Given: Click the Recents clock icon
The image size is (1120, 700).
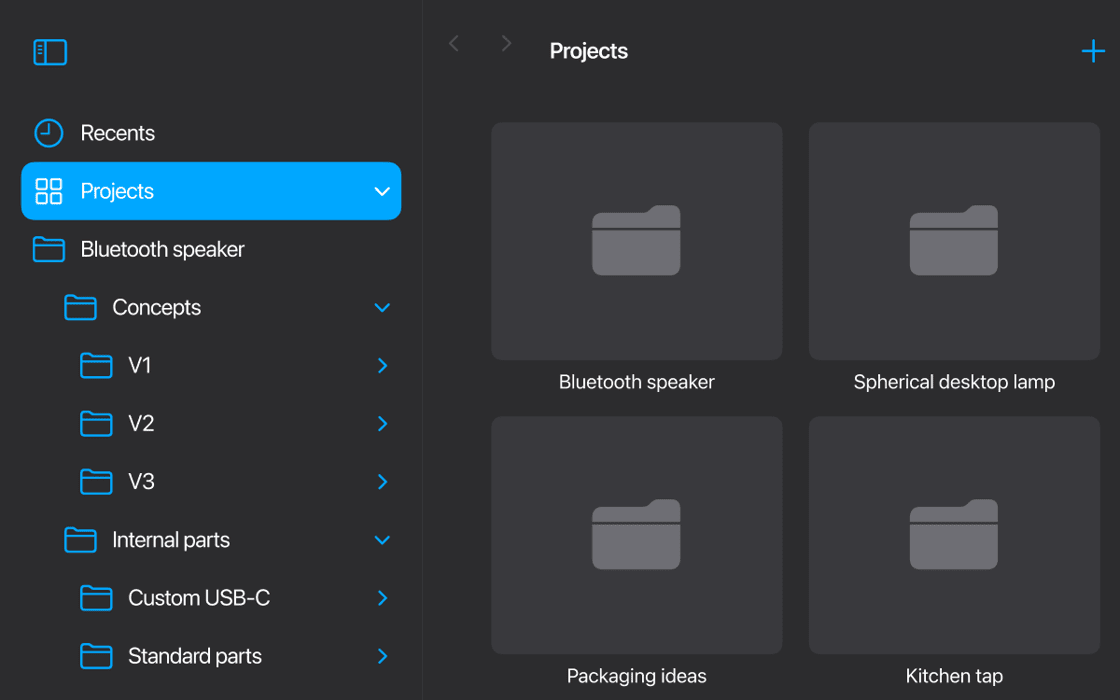Looking at the screenshot, I should (x=48, y=133).
